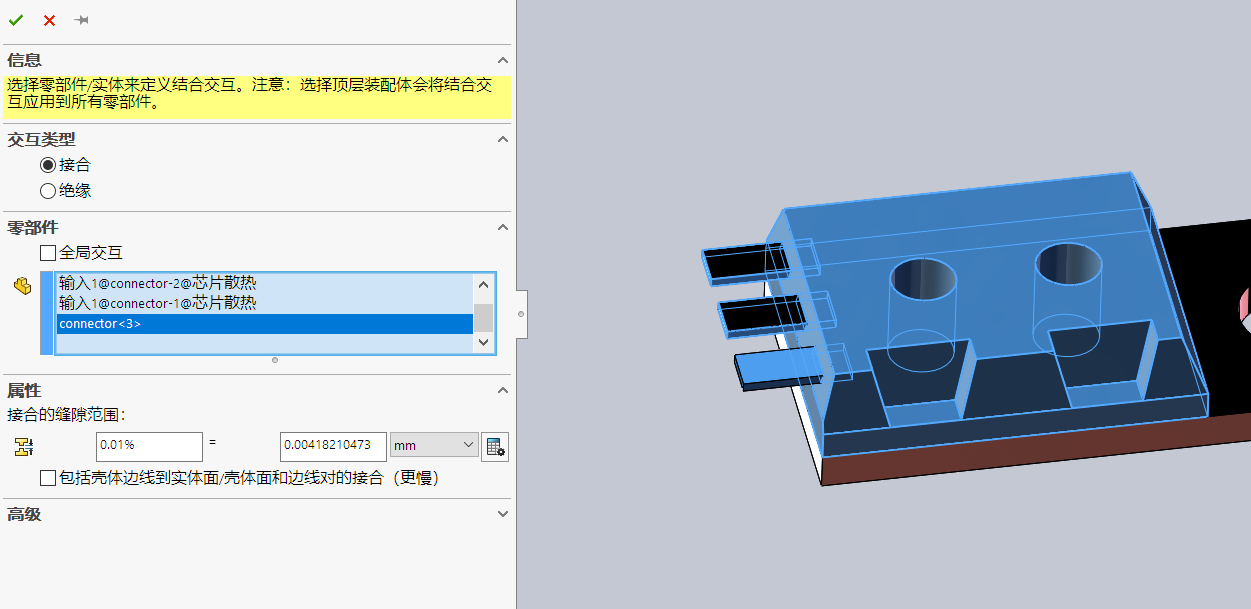Click the panel splitter collapse handle
The width and height of the screenshot is (1251, 609).
(521, 315)
